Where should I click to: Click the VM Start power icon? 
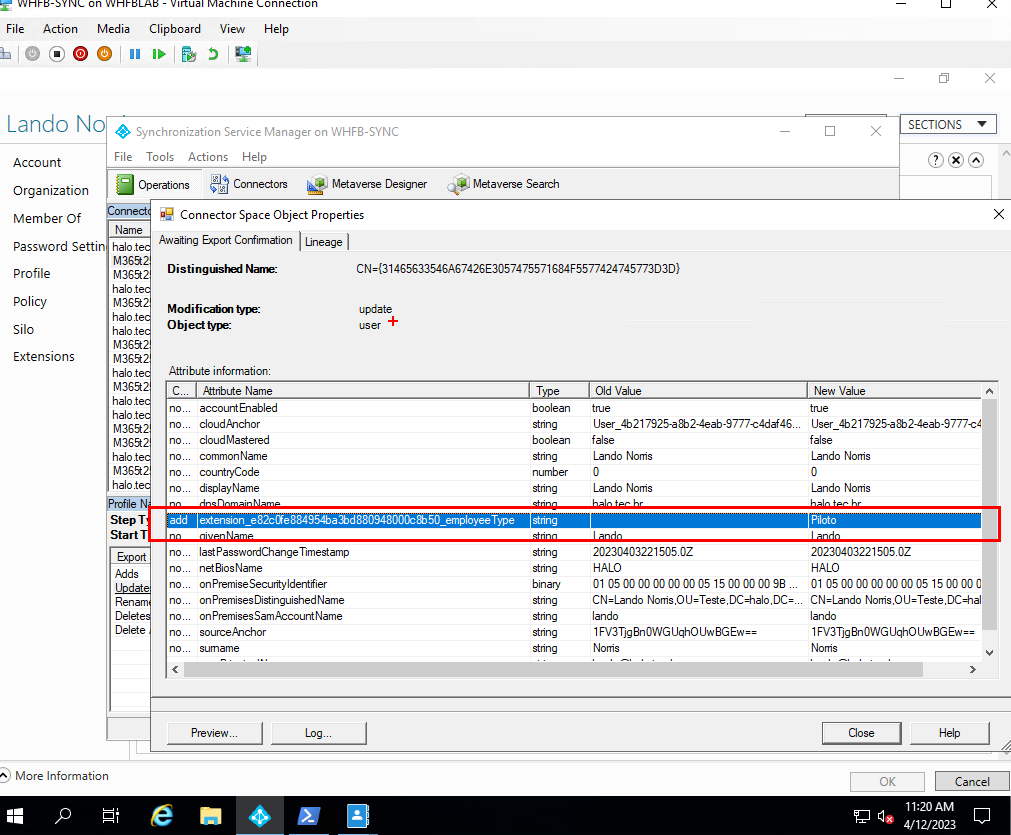click(32, 54)
